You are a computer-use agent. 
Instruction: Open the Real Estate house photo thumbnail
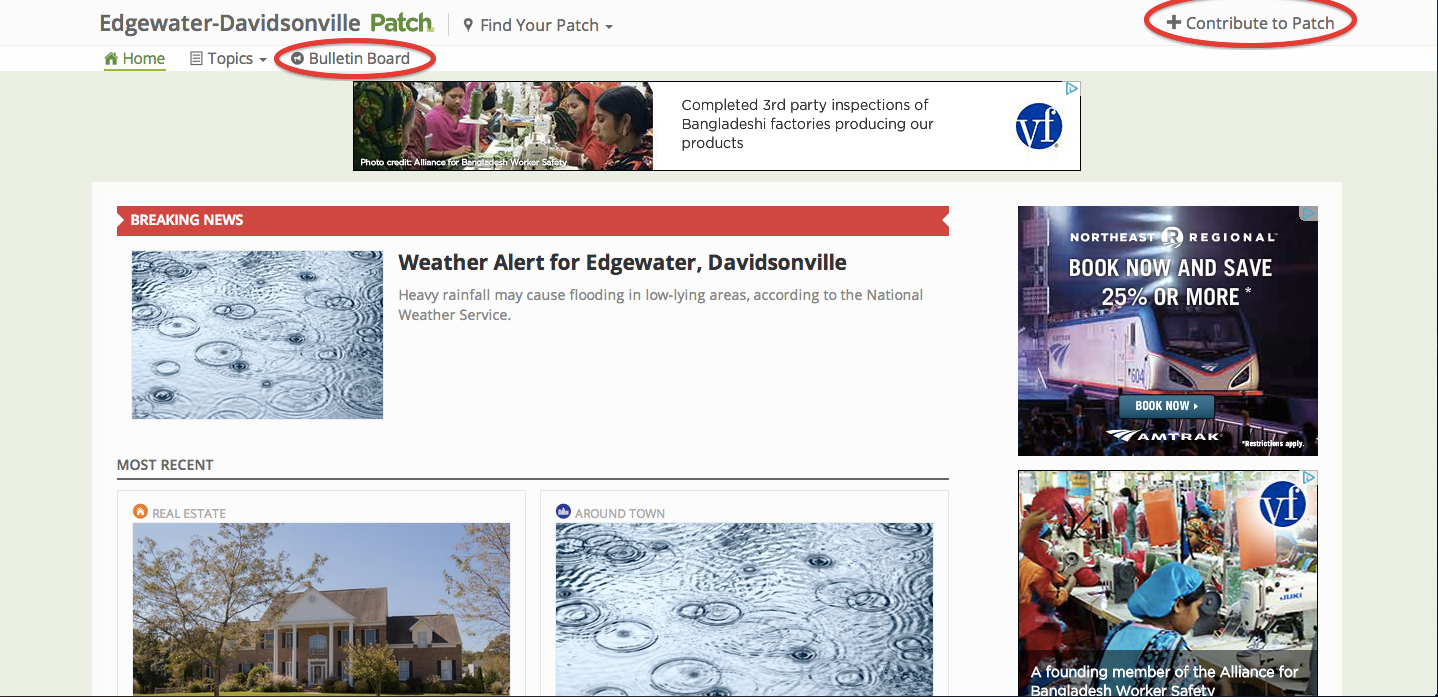pyautogui.click(x=321, y=610)
